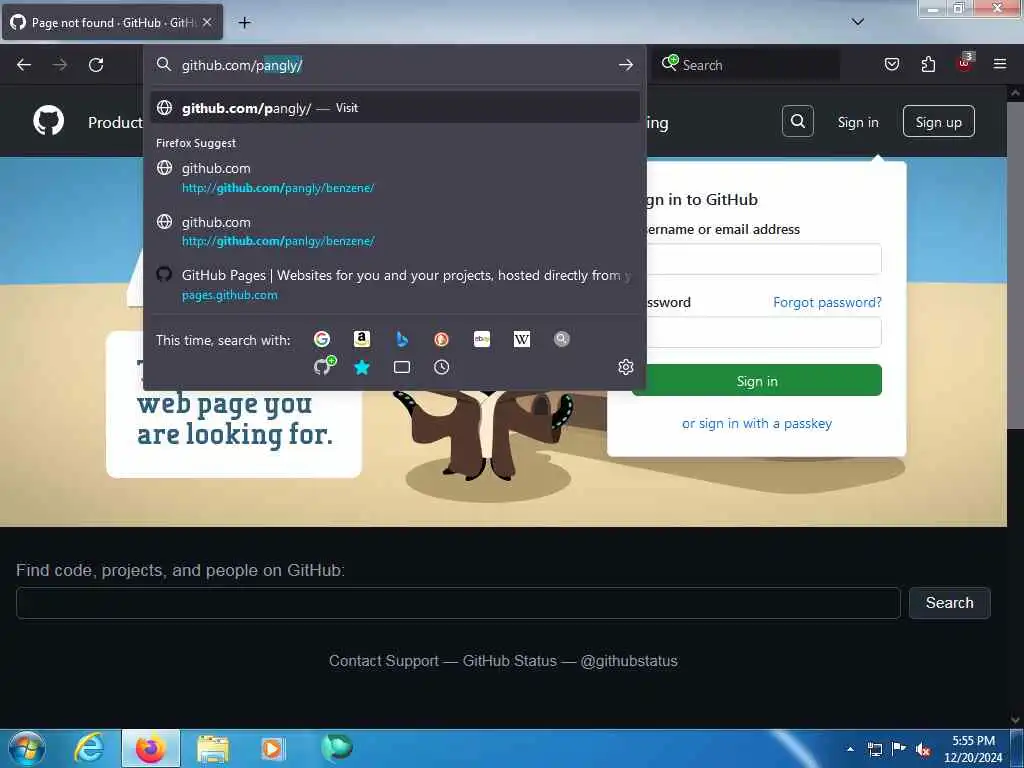Expand the list all tabs chevron

coord(857,22)
